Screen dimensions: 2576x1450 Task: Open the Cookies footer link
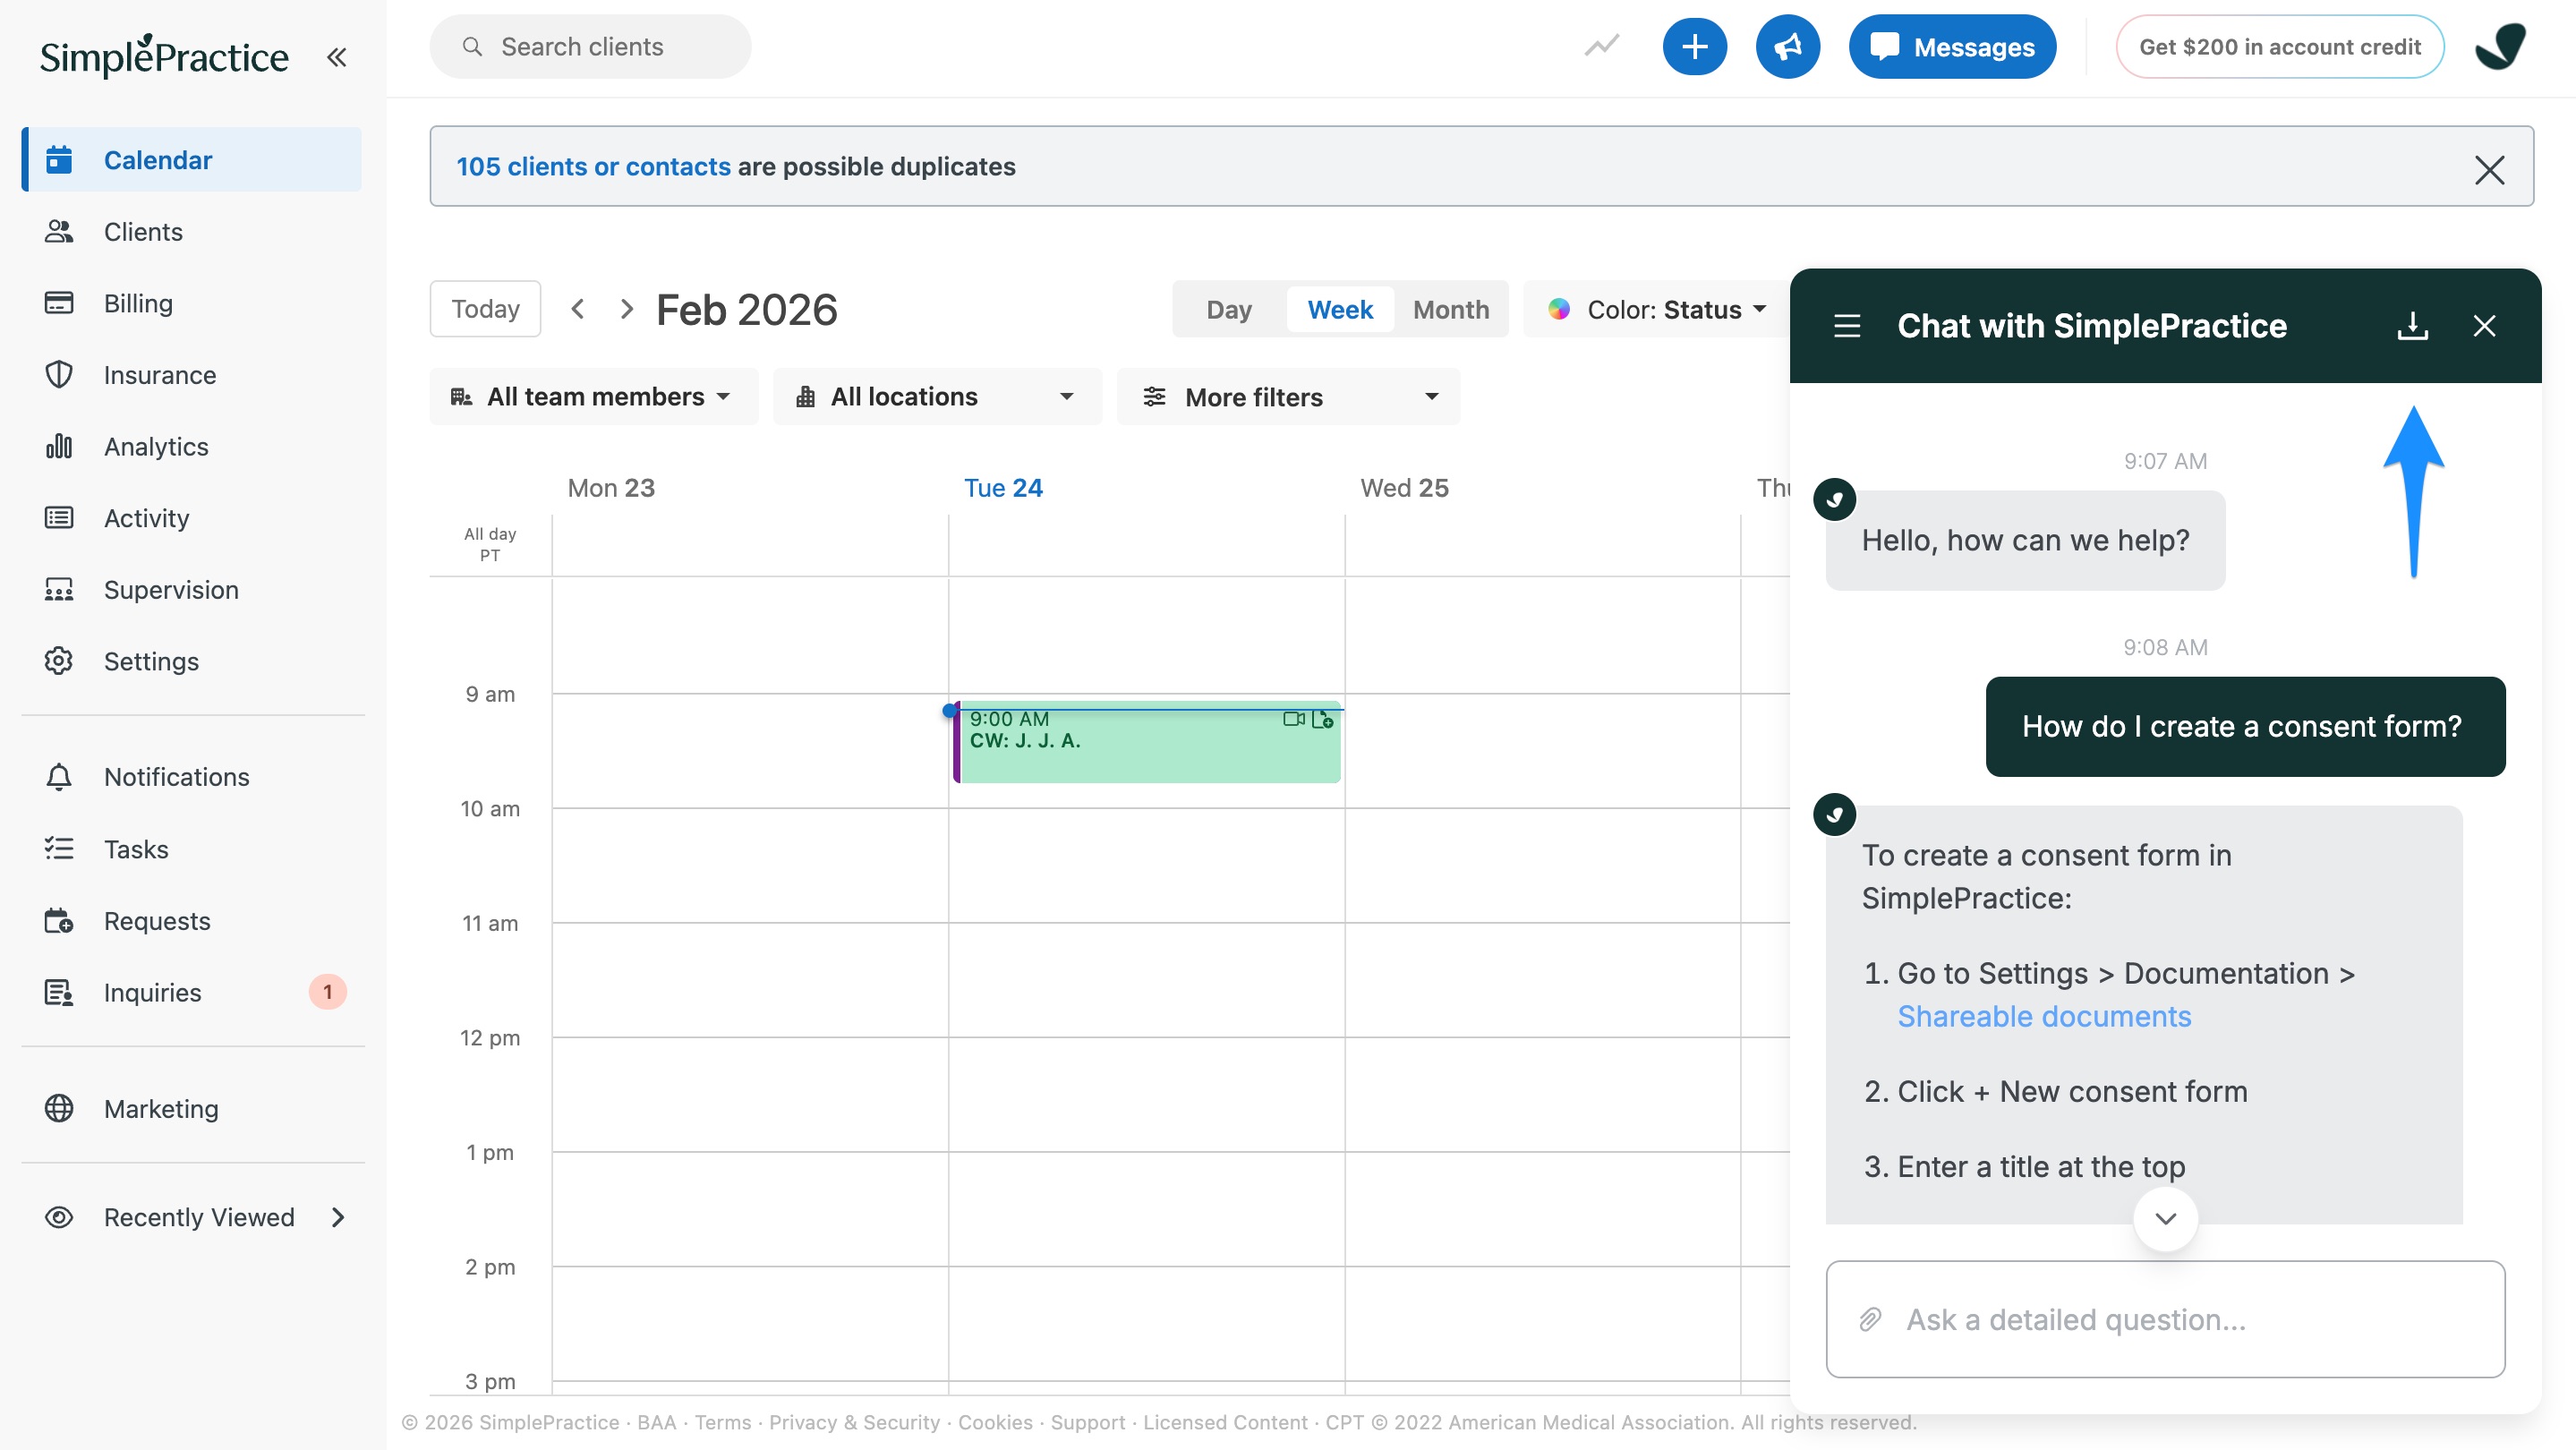(x=995, y=1423)
